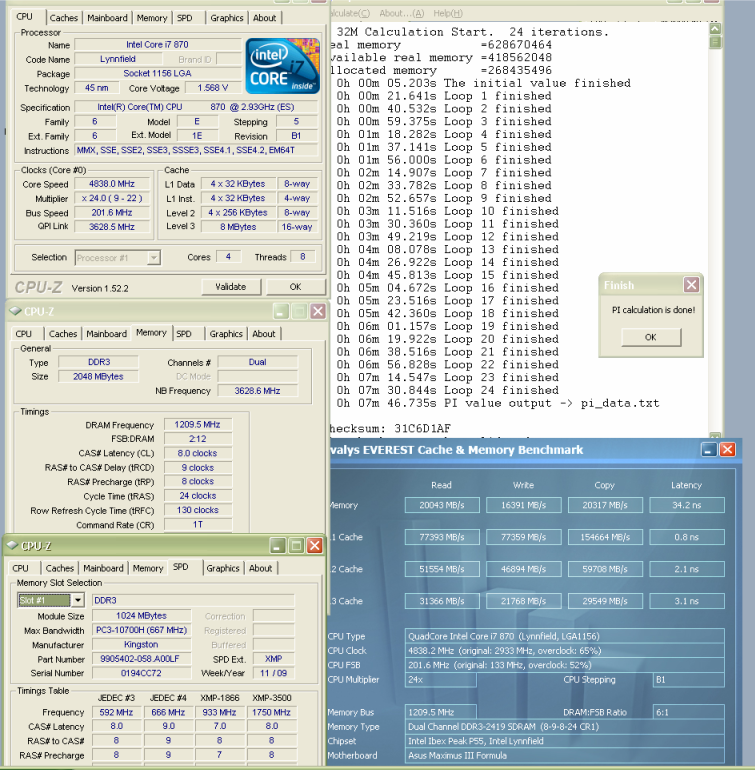755x770 pixels.
Task: Go to Mainboard tab in SPD CPU-Z window
Action: coord(103,568)
